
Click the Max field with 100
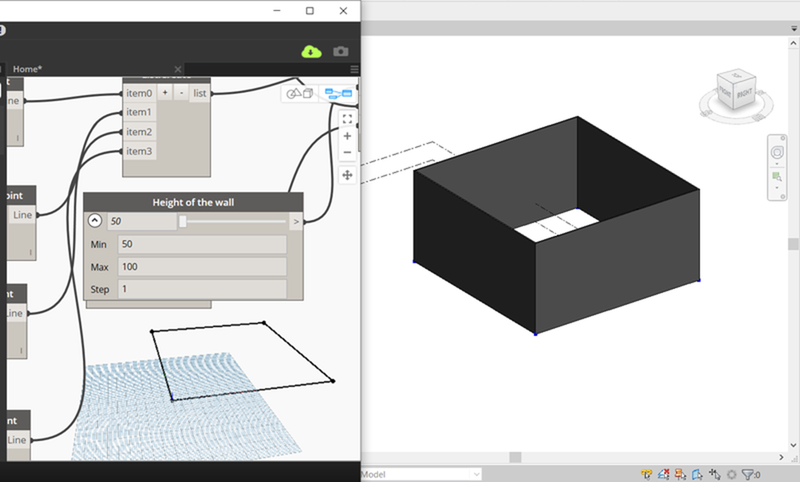[202, 267]
